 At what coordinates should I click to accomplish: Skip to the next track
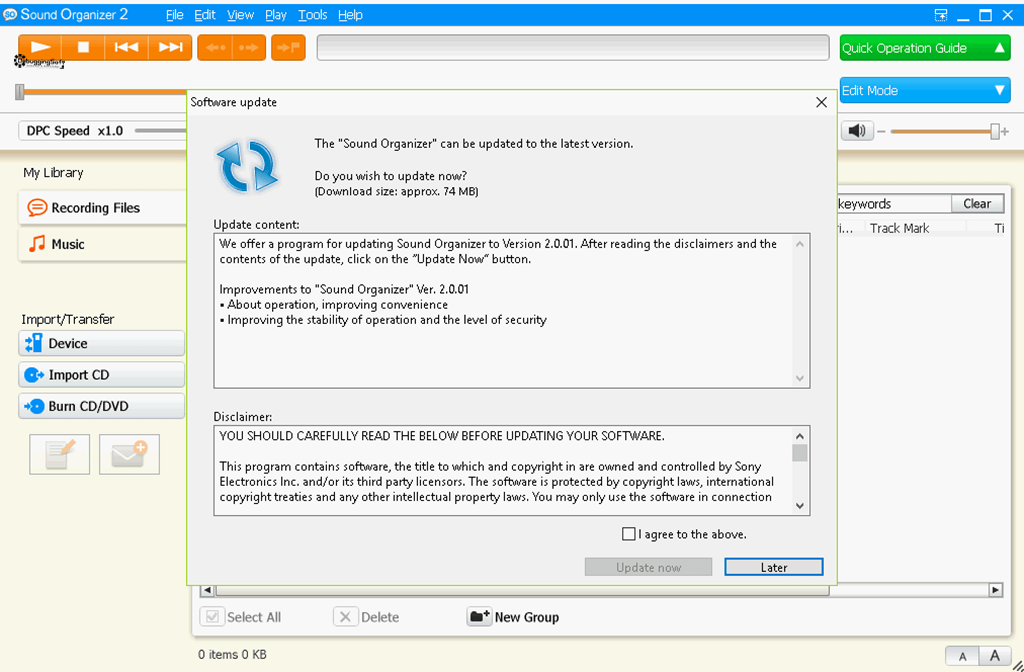pyautogui.click(x=170, y=47)
